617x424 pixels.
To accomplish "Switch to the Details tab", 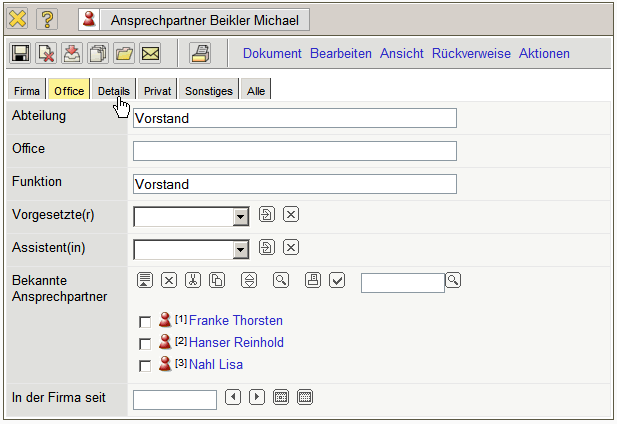I will [113, 91].
